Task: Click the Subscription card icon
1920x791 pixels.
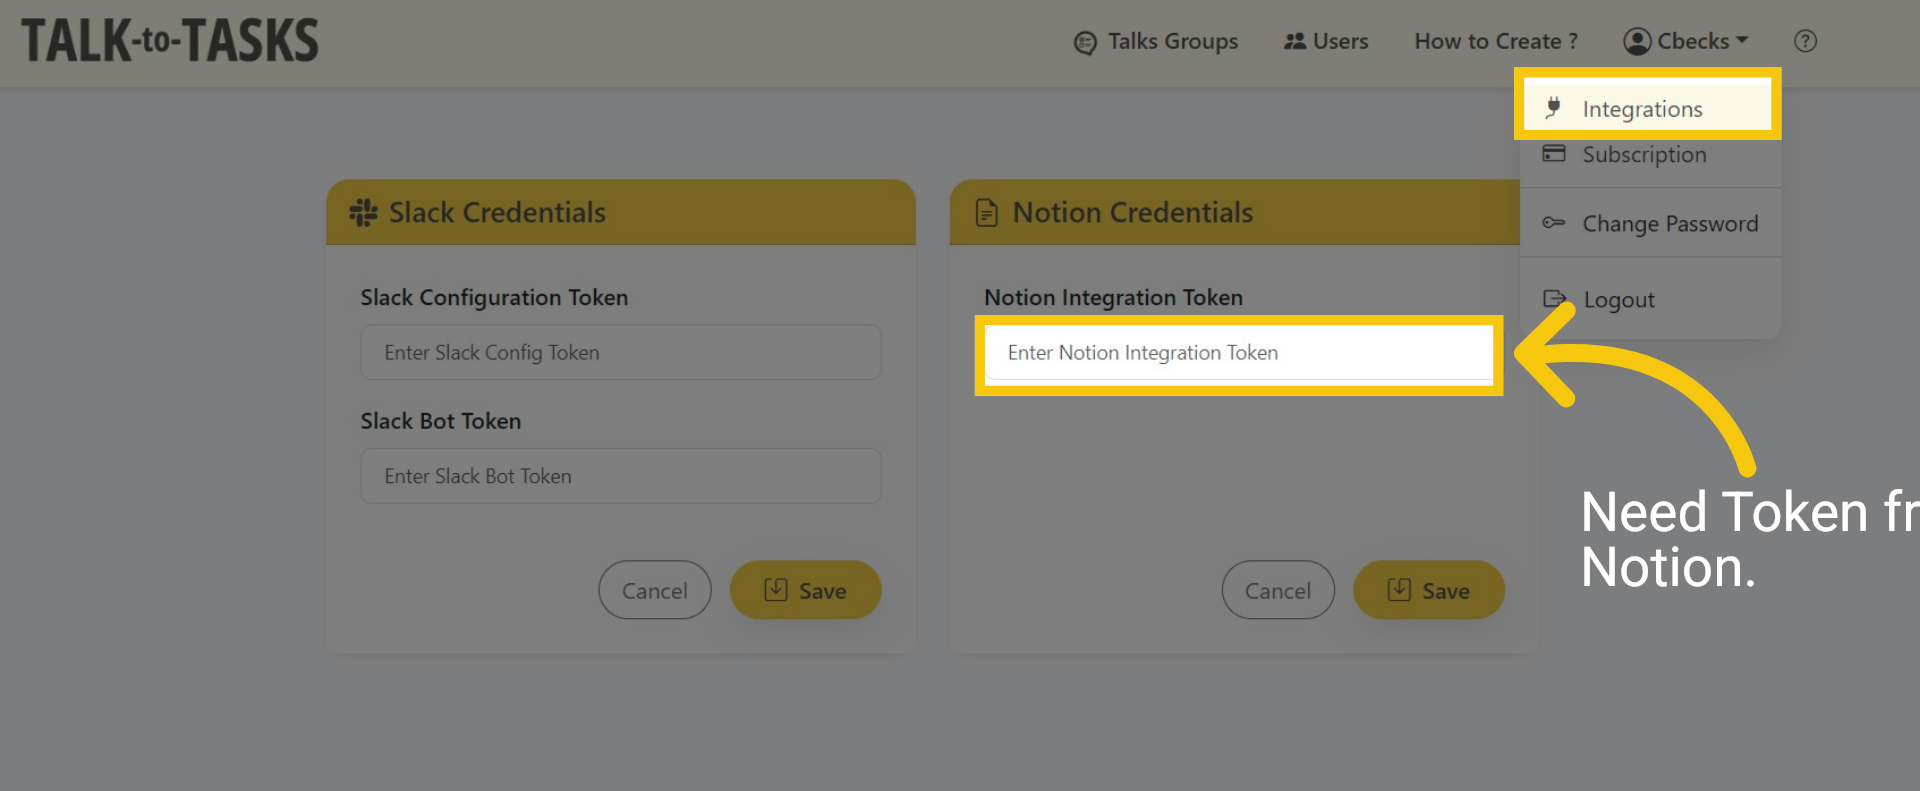Action: (x=1554, y=153)
